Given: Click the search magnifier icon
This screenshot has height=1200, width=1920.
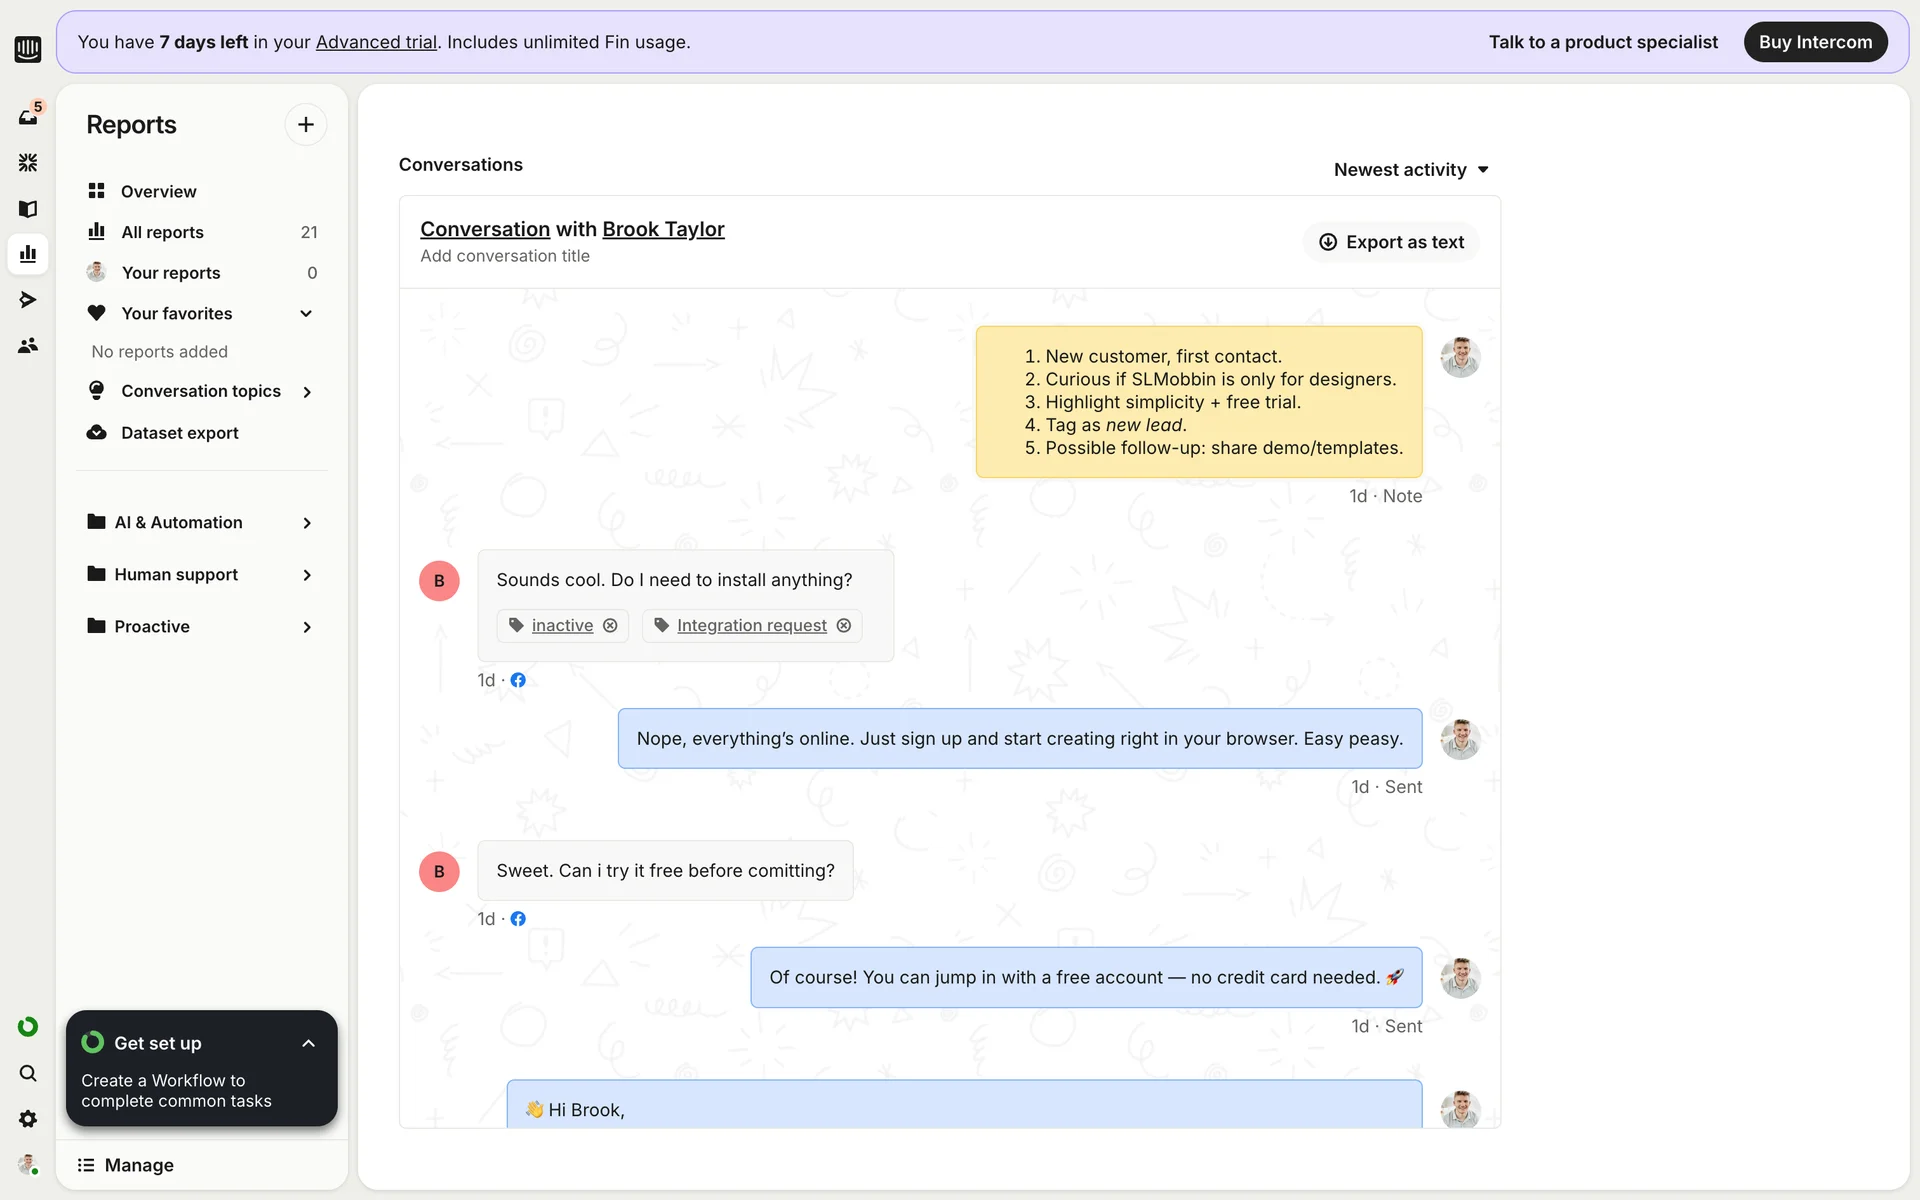Looking at the screenshot, I should [x=28, y=1073].
